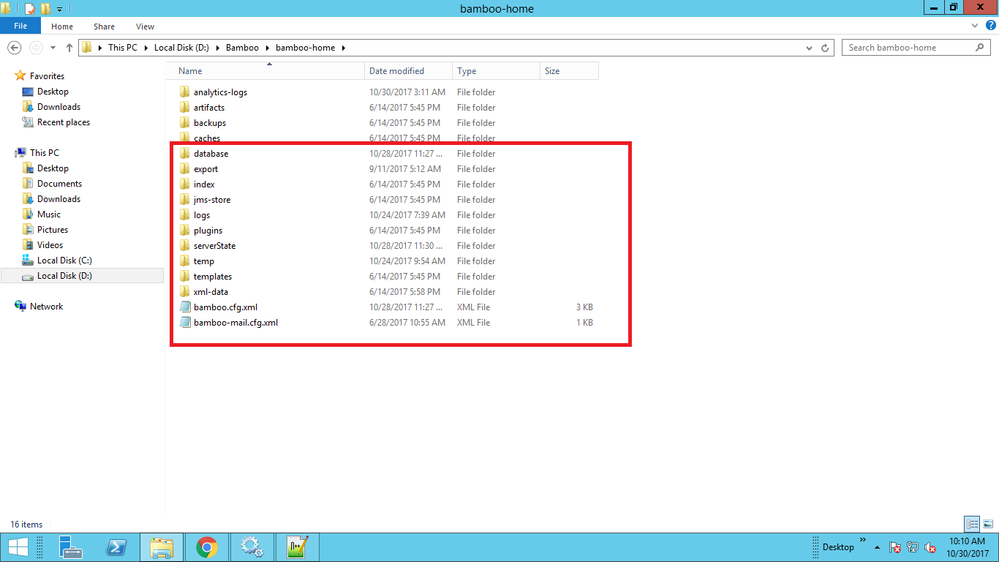Select the backups folder
This screenshot has width=999, height=562.
point(210,123)
